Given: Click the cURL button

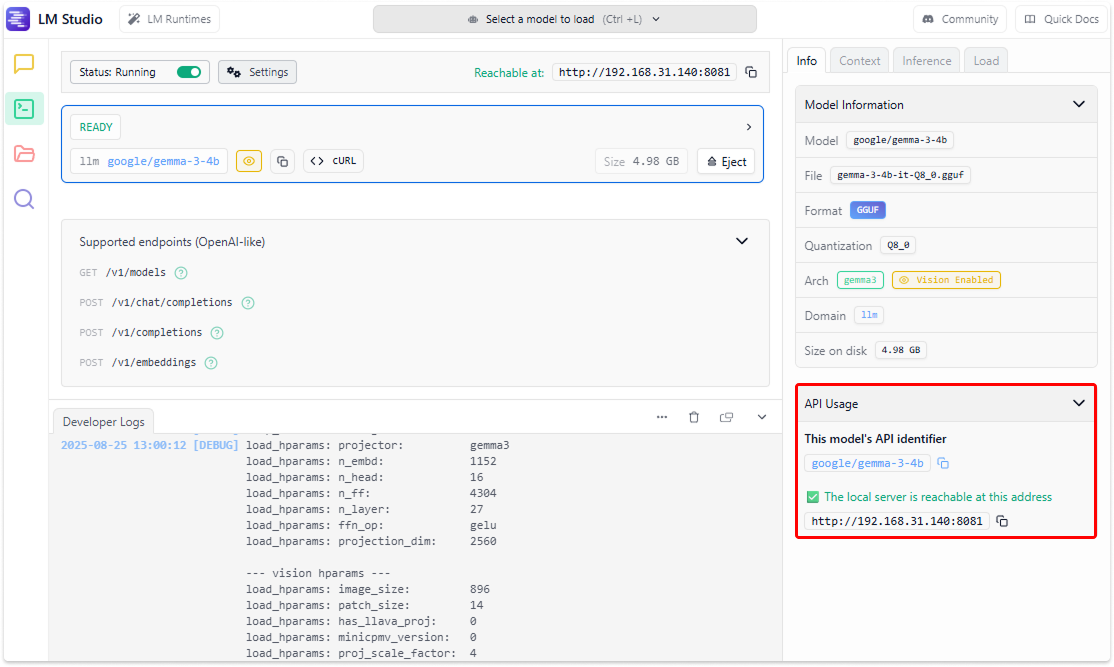Looking at the screenshot, I should click(x=334, y=161).
